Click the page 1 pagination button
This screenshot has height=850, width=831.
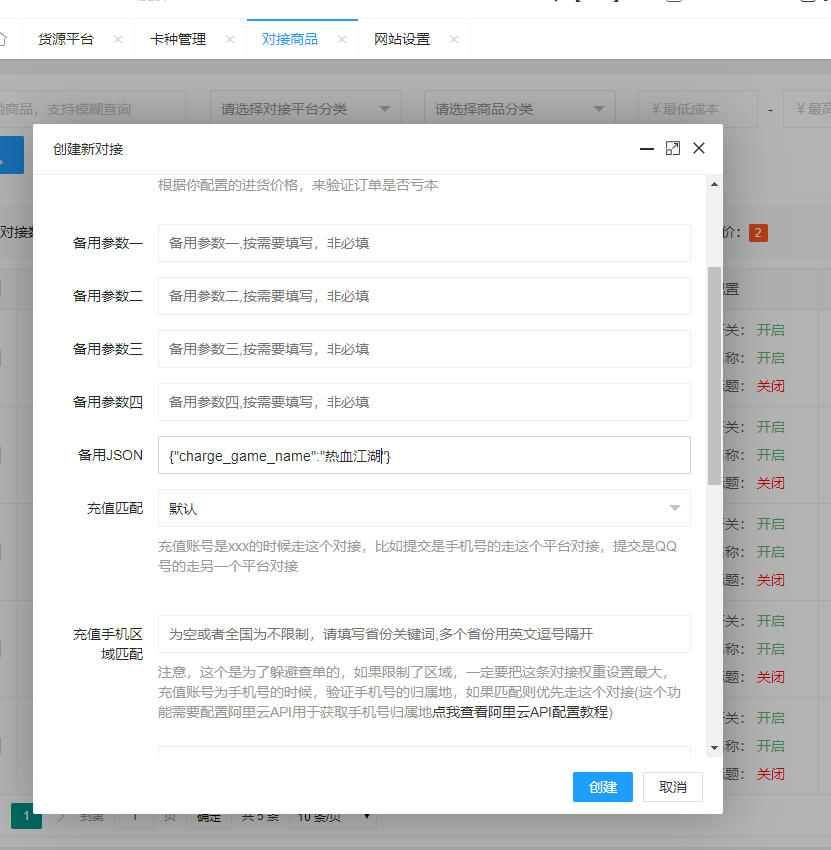coord(26,816)
